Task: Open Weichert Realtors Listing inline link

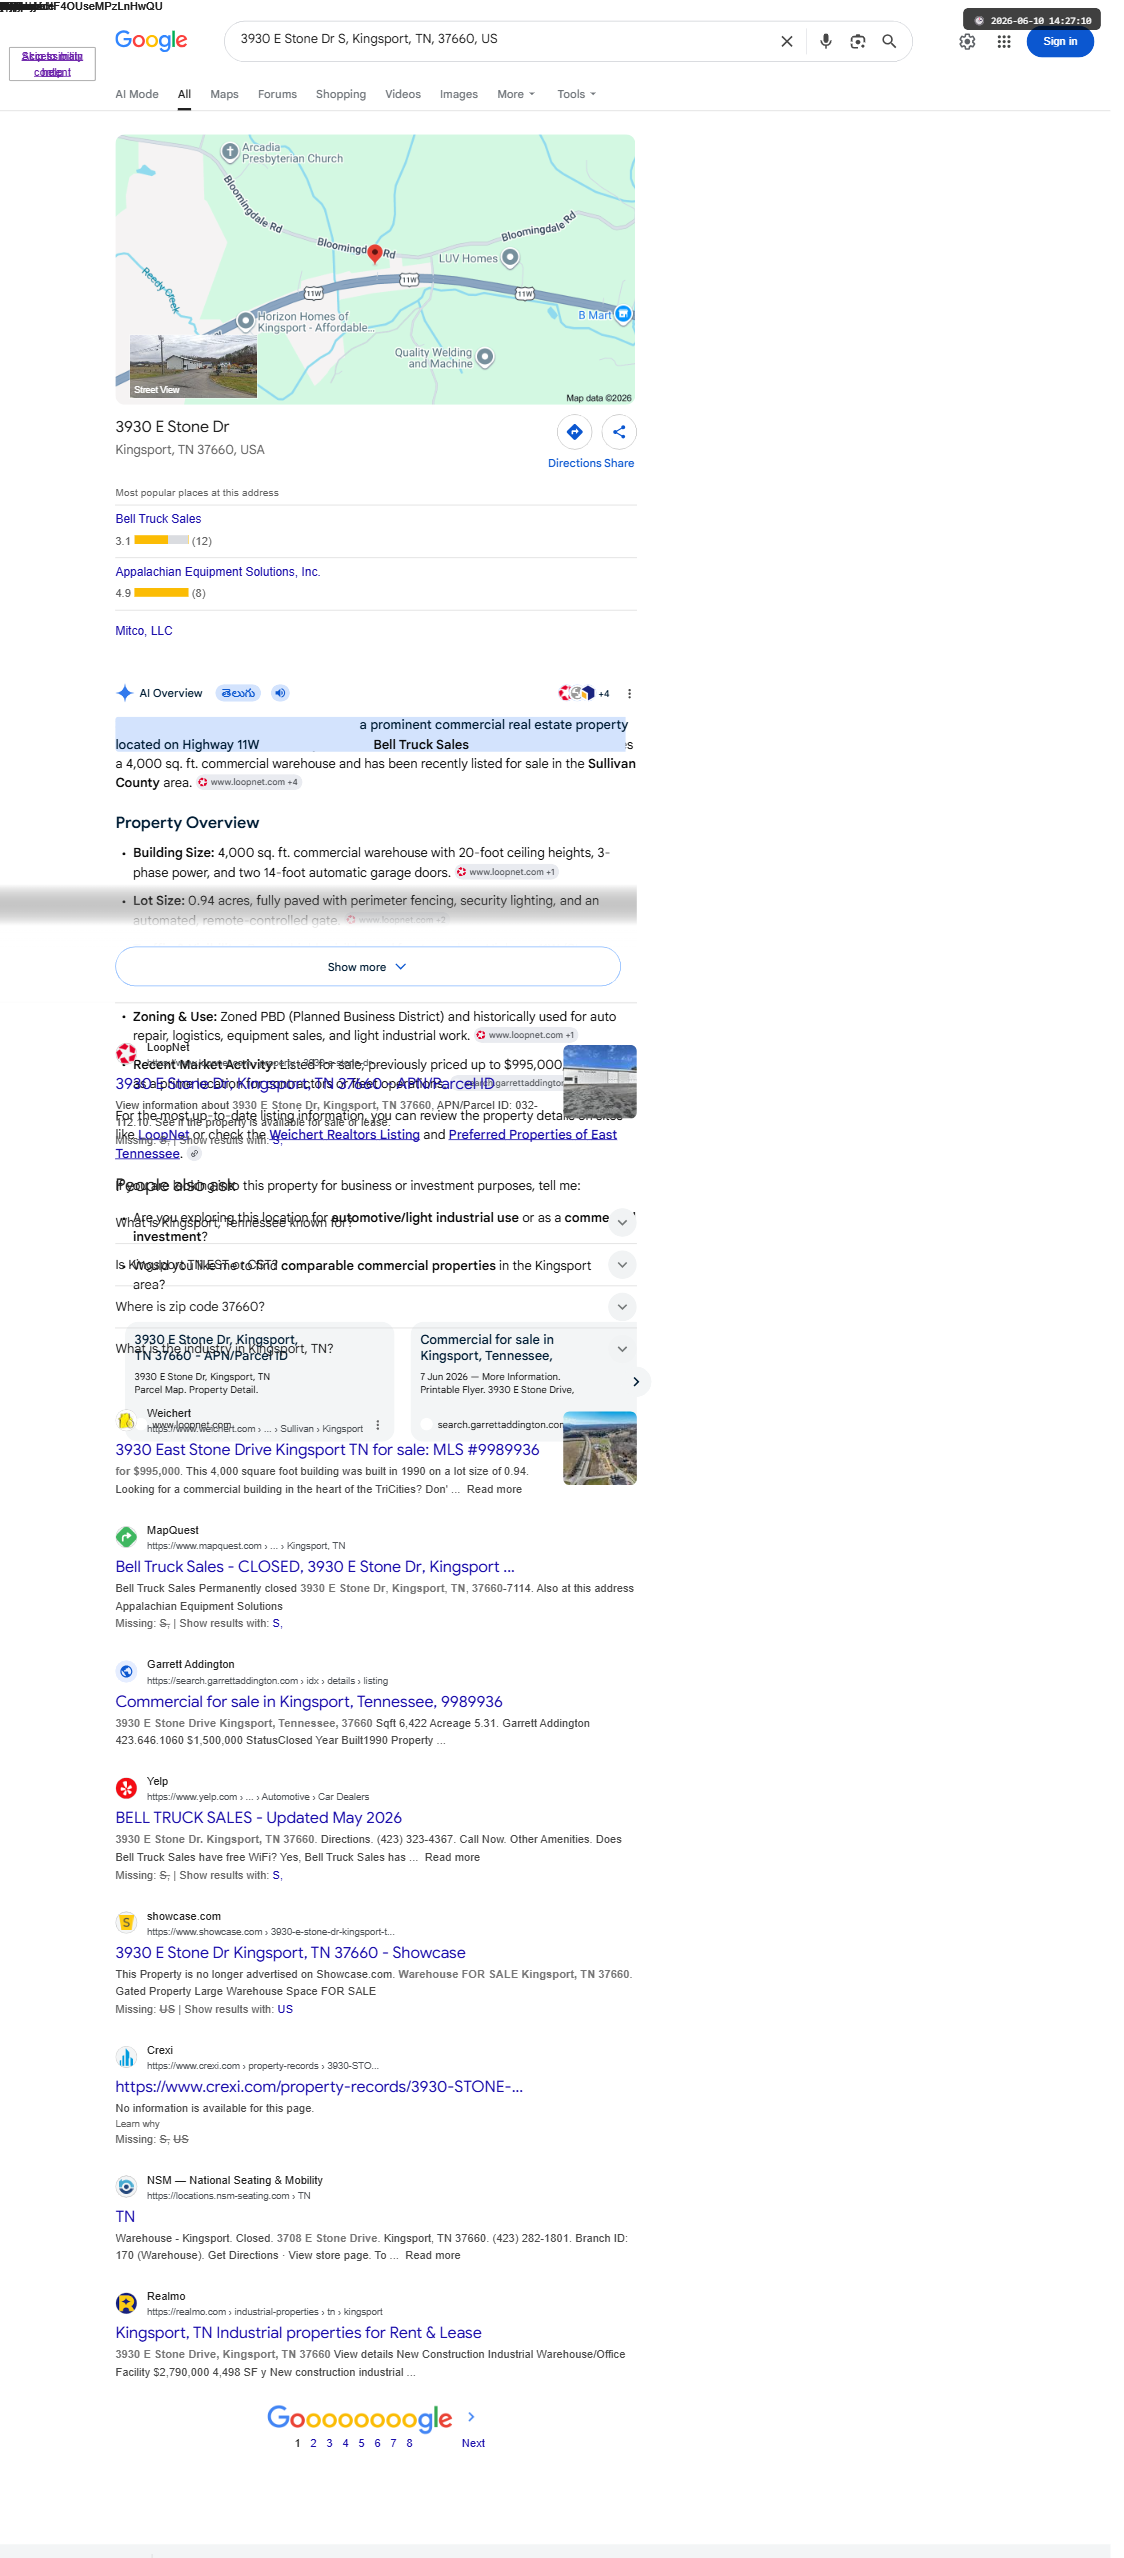Action: point(344,1135)
